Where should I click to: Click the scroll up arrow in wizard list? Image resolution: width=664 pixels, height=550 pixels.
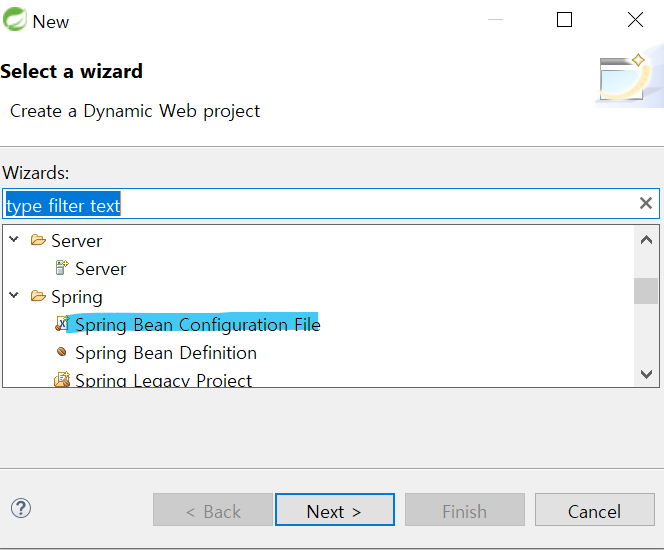[646, 240]
